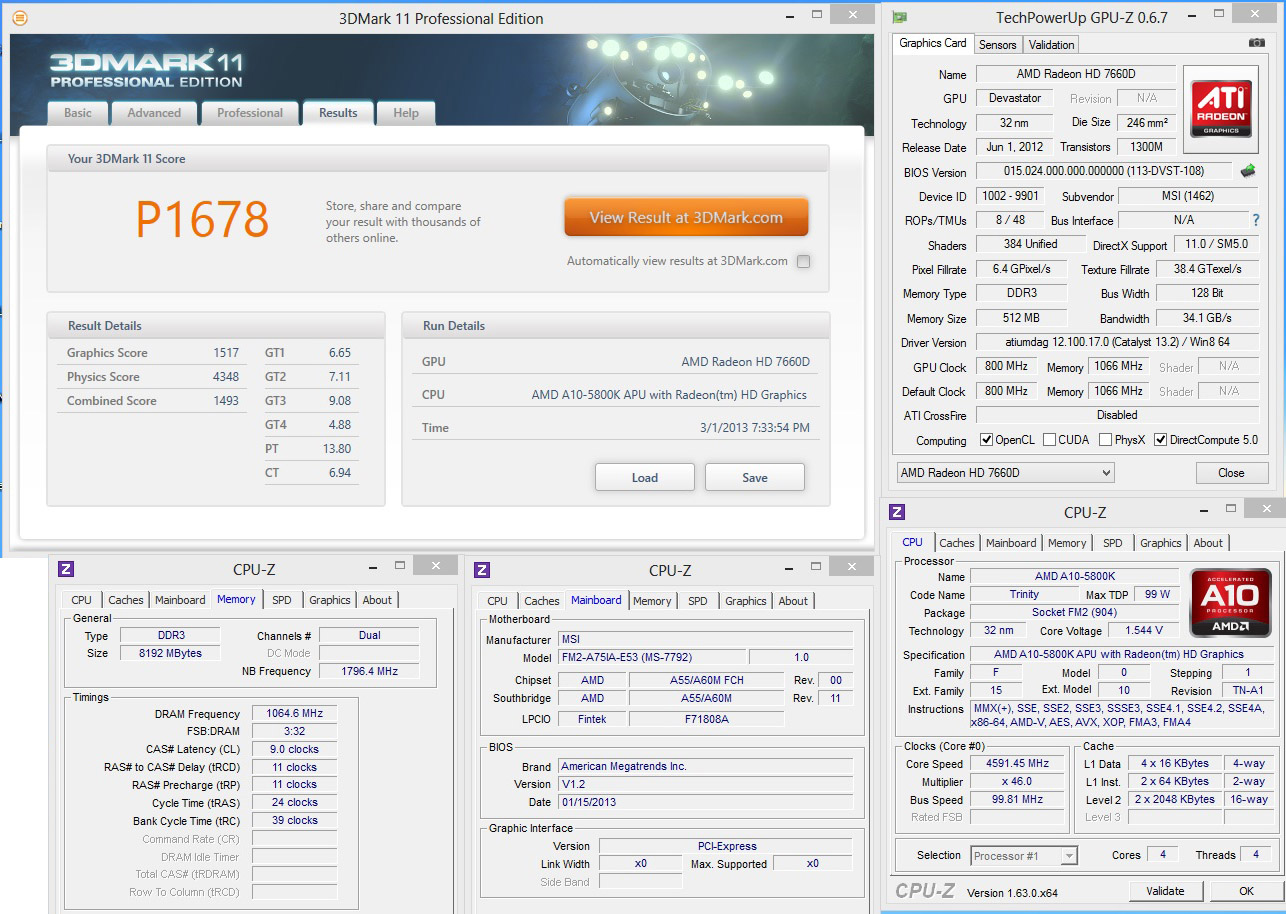Save the BIOS using the green chip icon
The width and height of the screenshot is (1286, 914).
pyautogui.click(x=1248, y=171)
